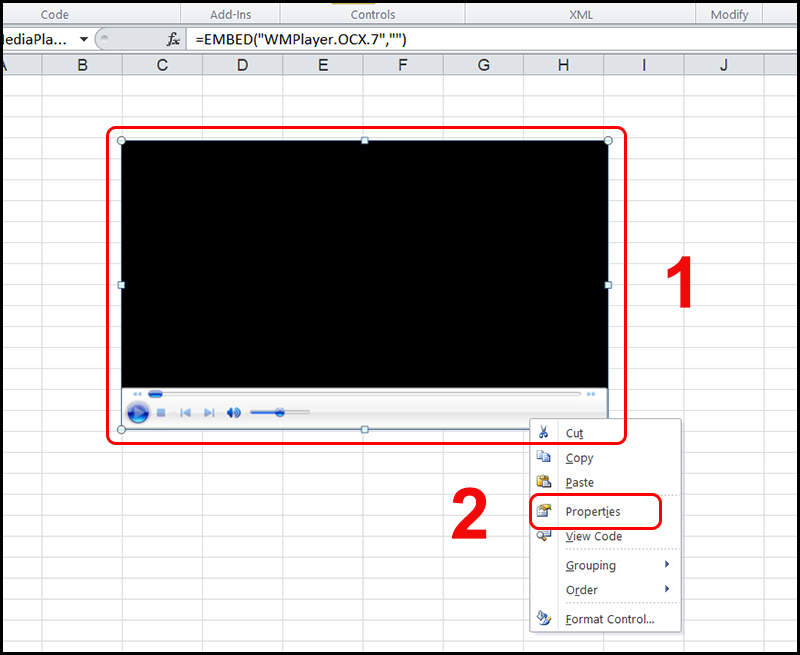Click the Controls ribbon group label

[x=373, y=15]
